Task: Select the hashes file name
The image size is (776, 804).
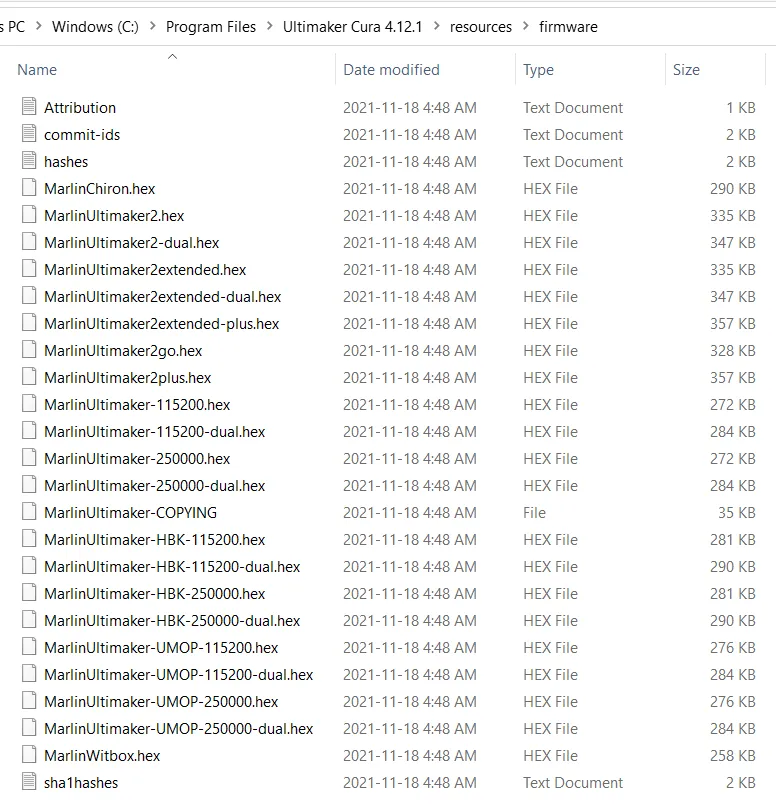Action: click(66, 162)
